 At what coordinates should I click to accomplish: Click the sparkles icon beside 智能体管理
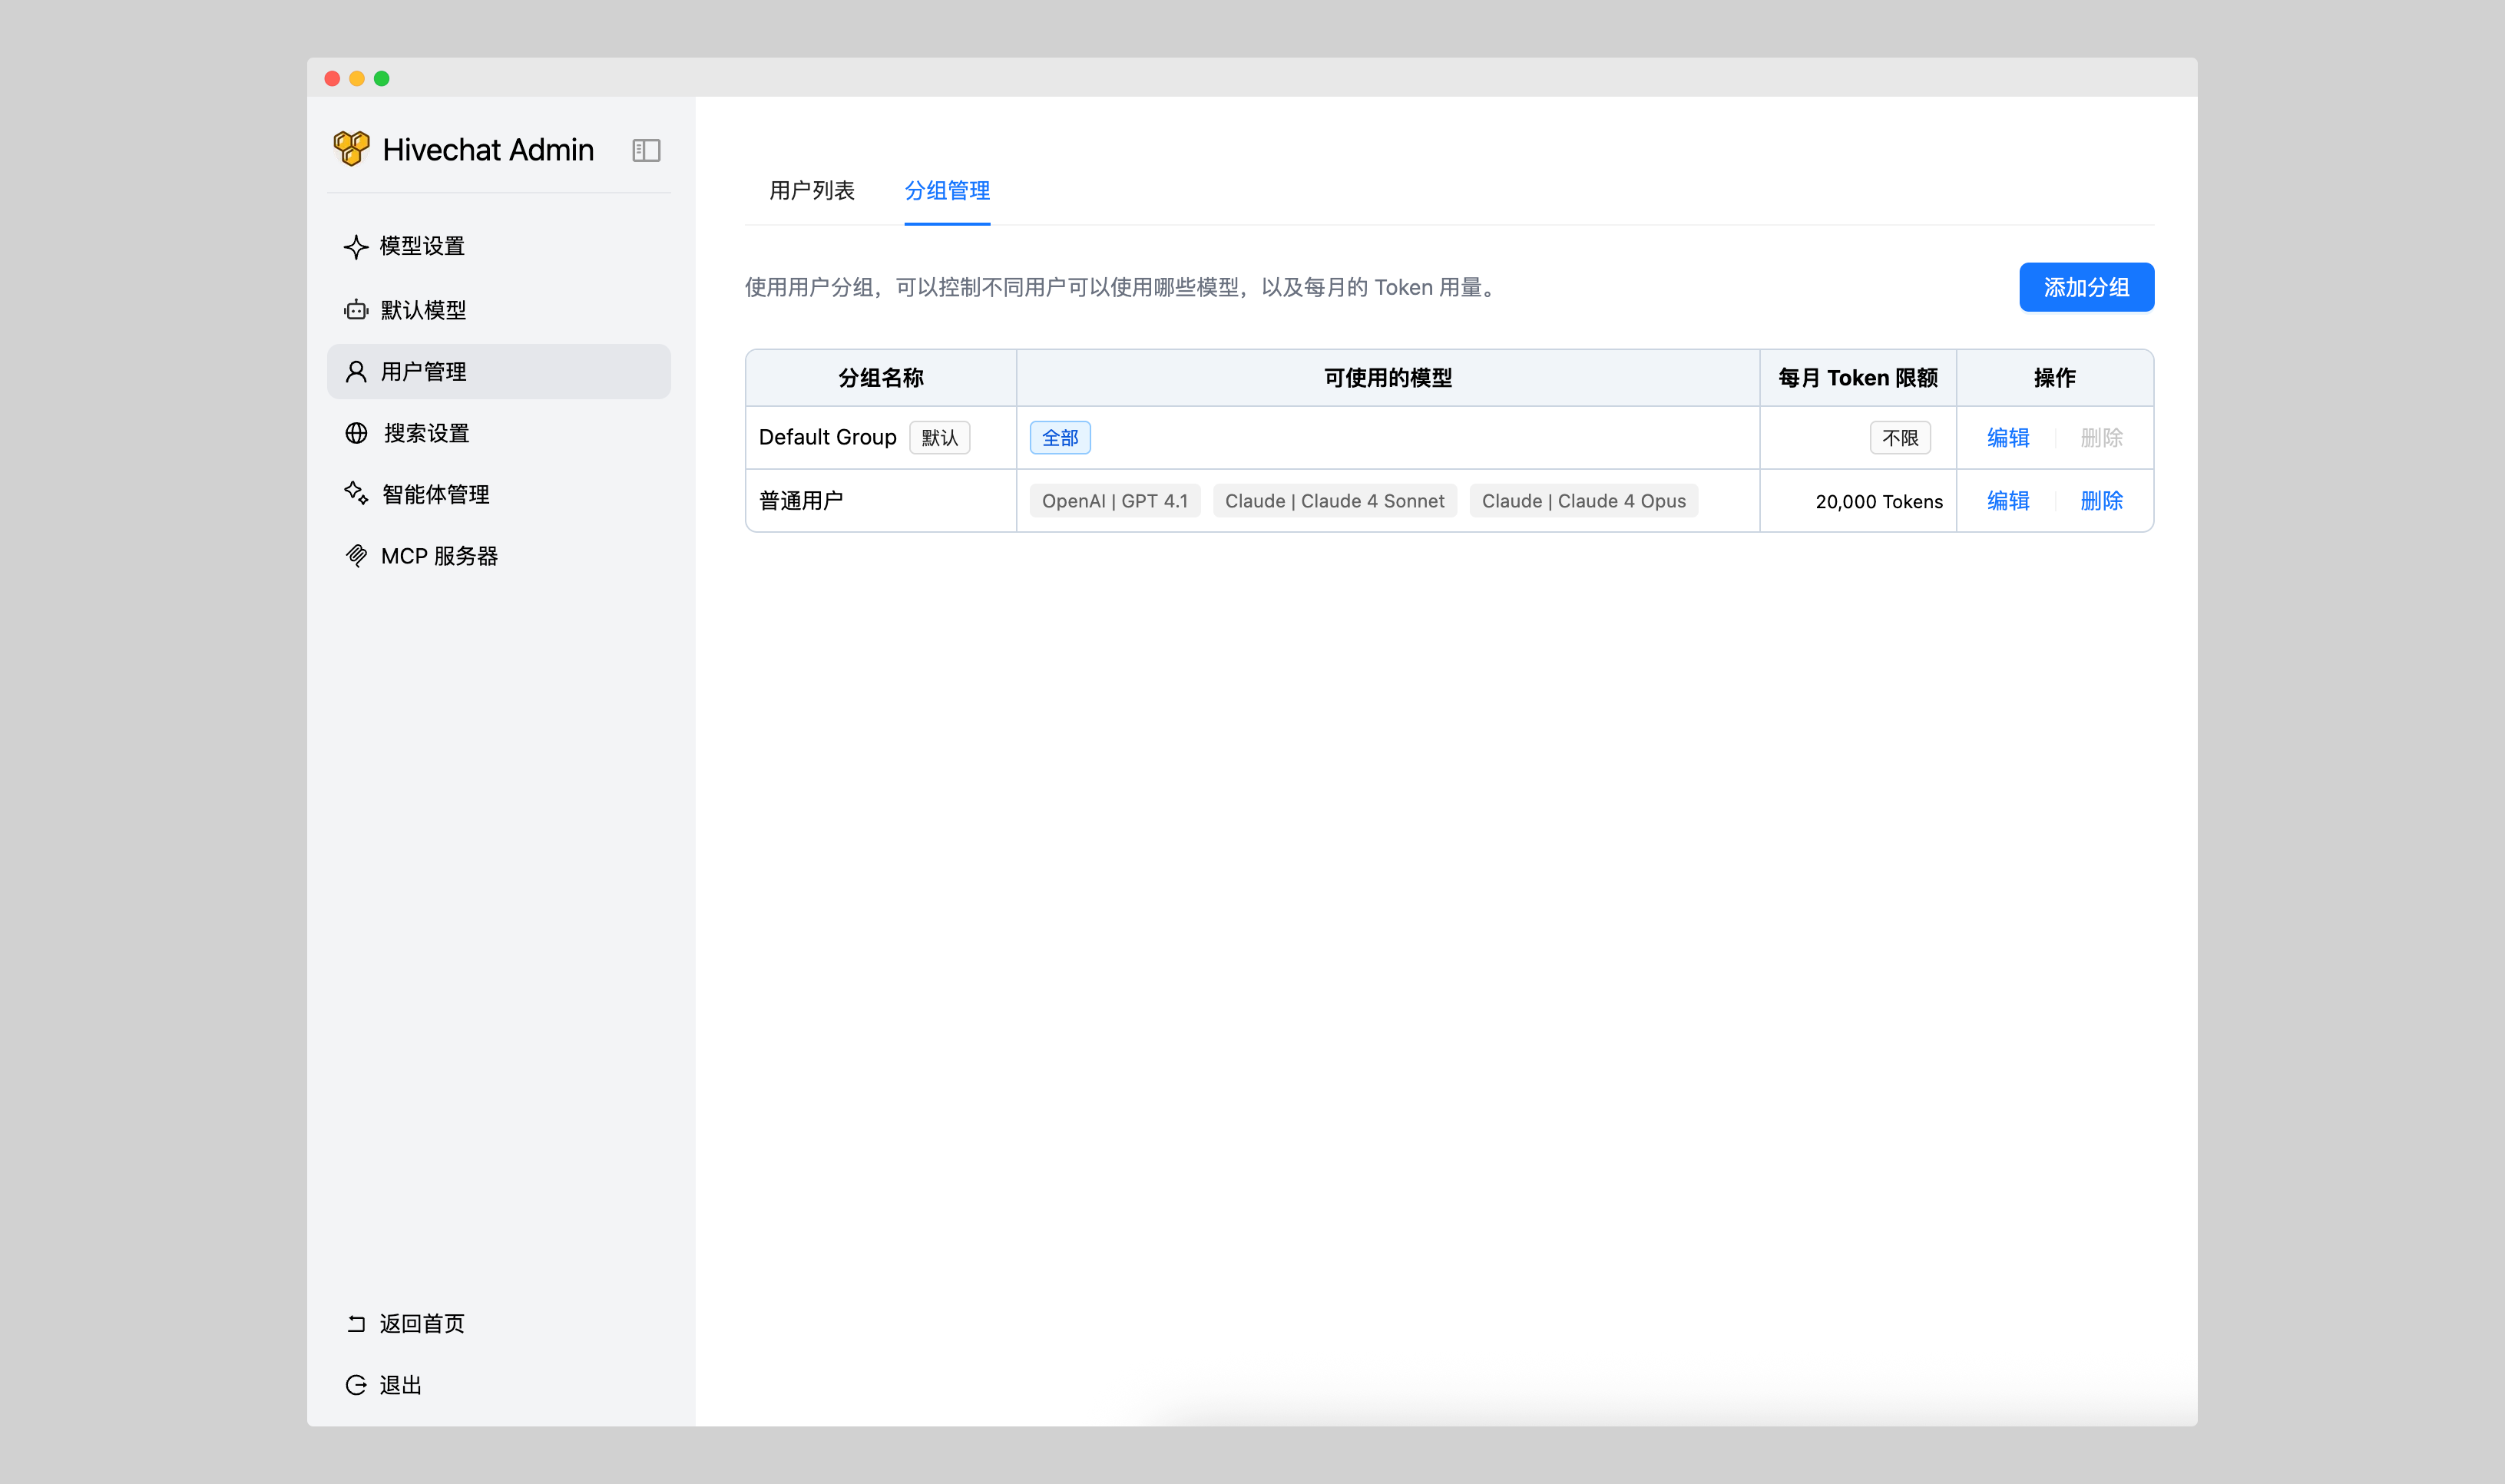(x=356, y=494)
